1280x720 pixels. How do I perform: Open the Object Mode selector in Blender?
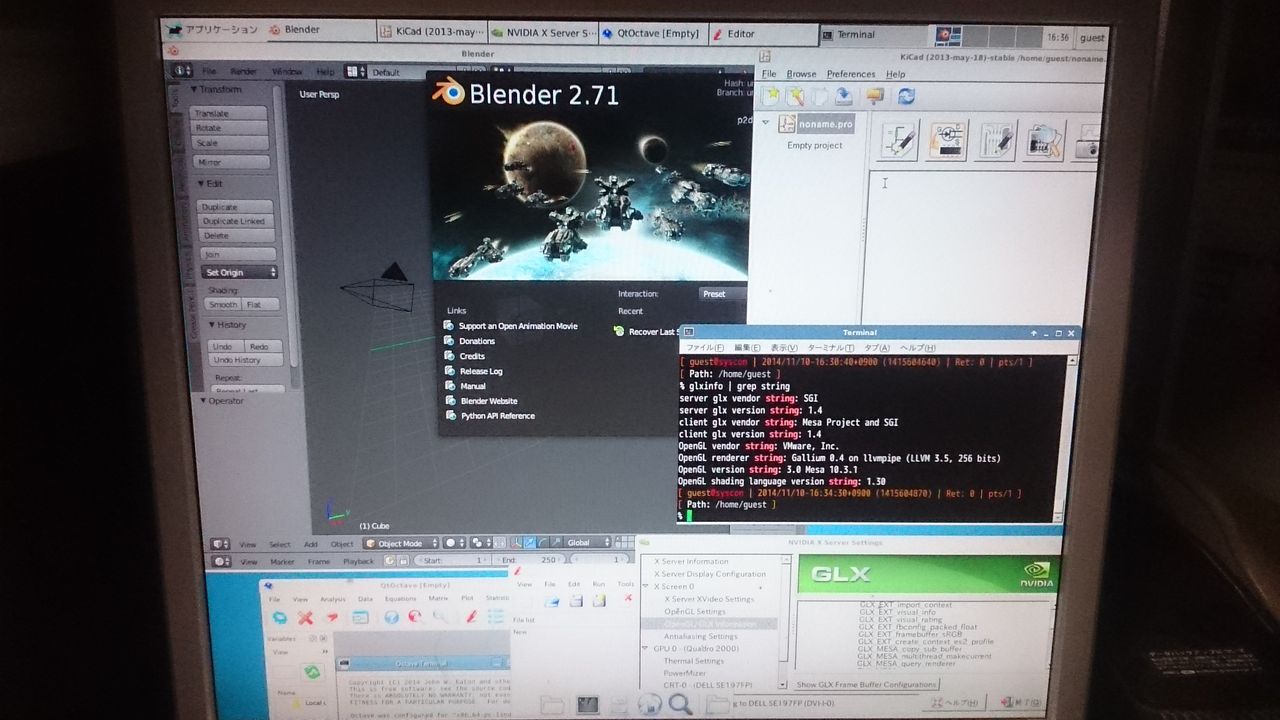coord(400,543)
